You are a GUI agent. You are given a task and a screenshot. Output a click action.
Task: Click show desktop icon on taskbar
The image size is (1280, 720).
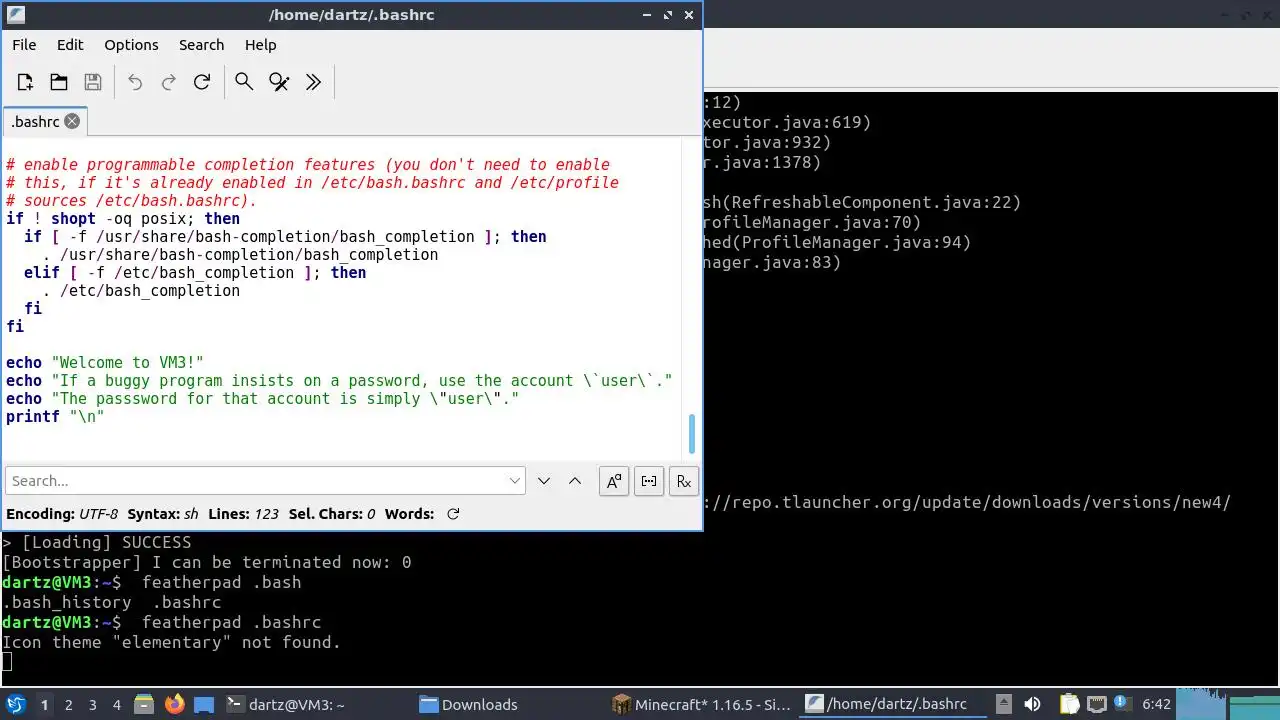pyautogui.click(x=204, y=704)
